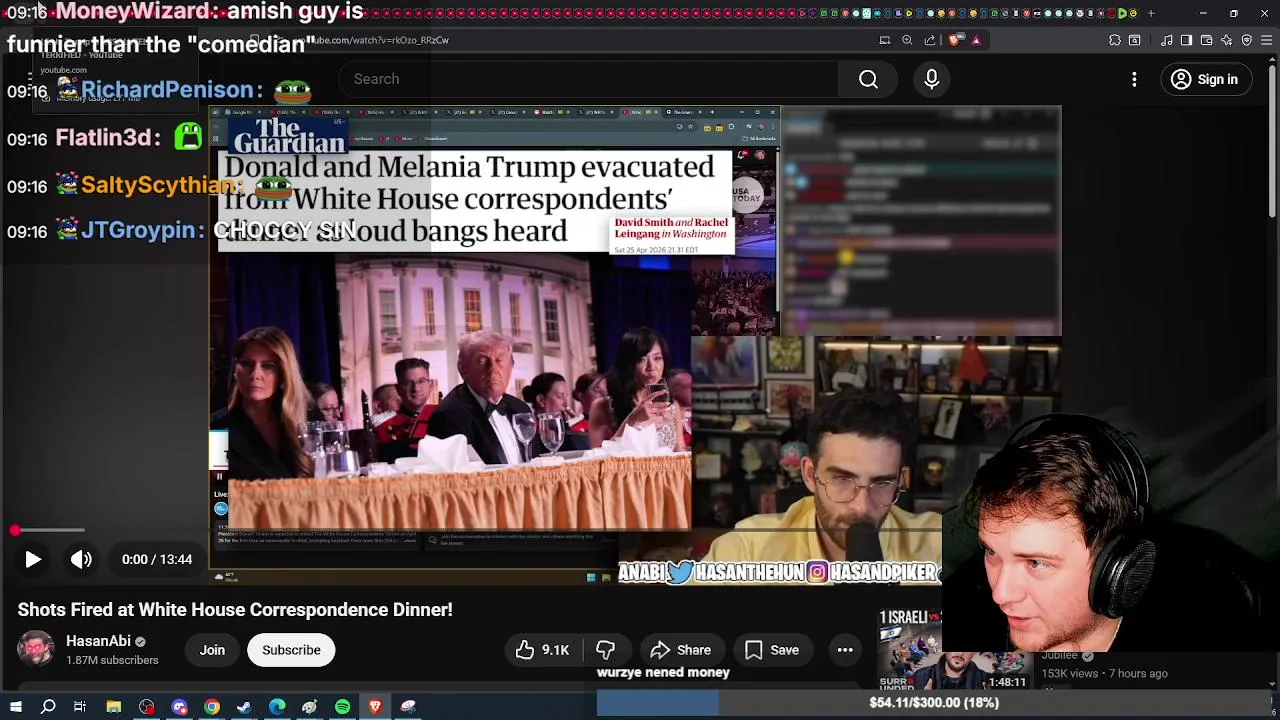Open Brave playlist music note icon

[x=1166, y=40]
